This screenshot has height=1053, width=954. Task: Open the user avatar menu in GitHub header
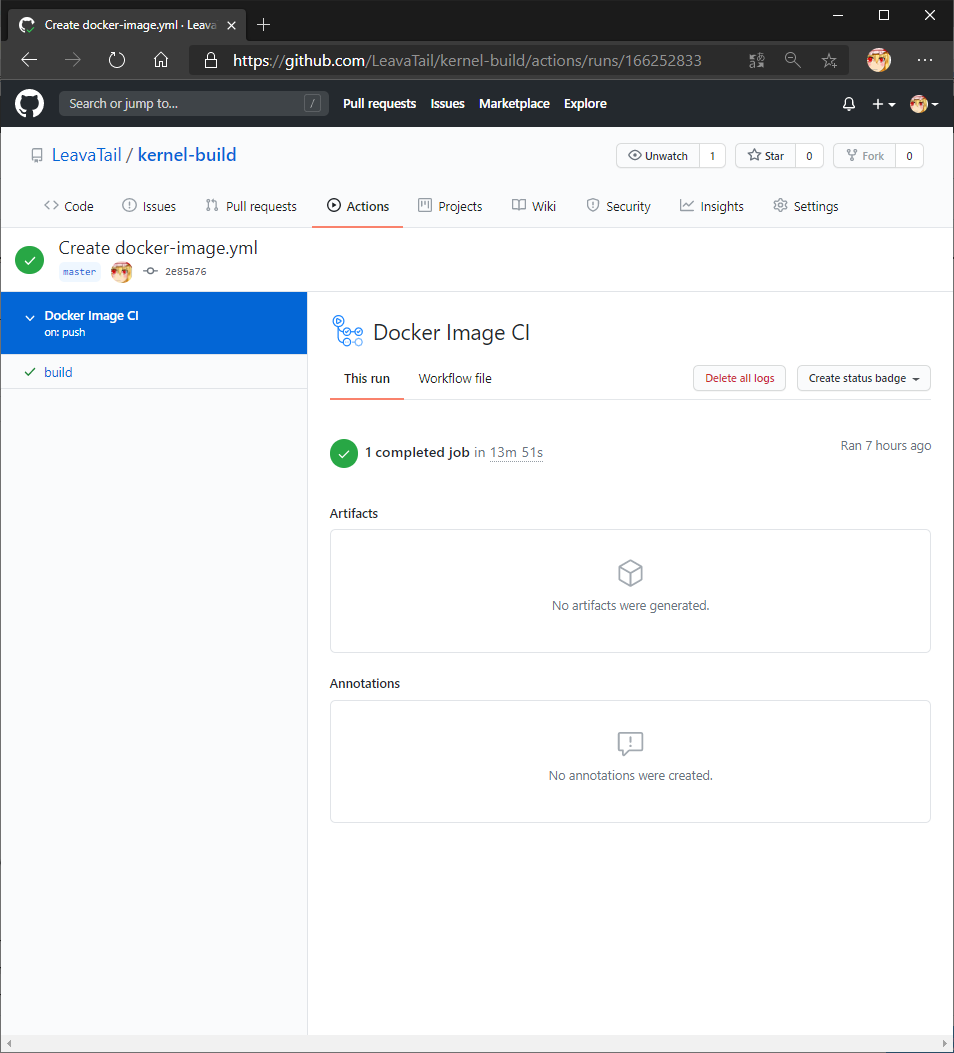click(x=924, y=104)
